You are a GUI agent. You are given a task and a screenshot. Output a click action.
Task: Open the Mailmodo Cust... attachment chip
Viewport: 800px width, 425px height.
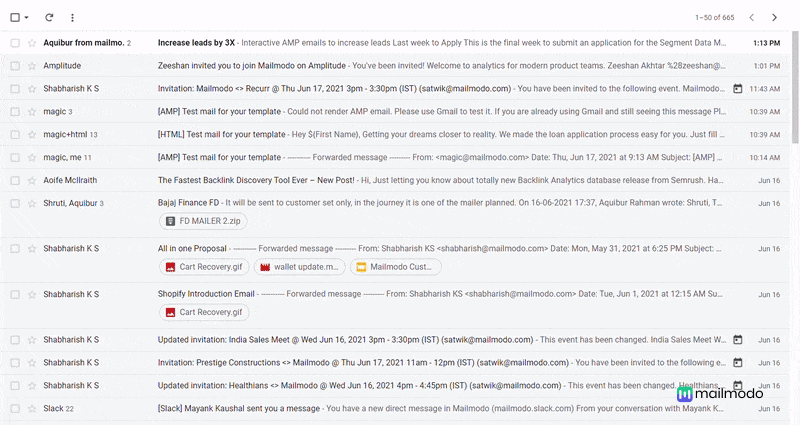[395, 267]
